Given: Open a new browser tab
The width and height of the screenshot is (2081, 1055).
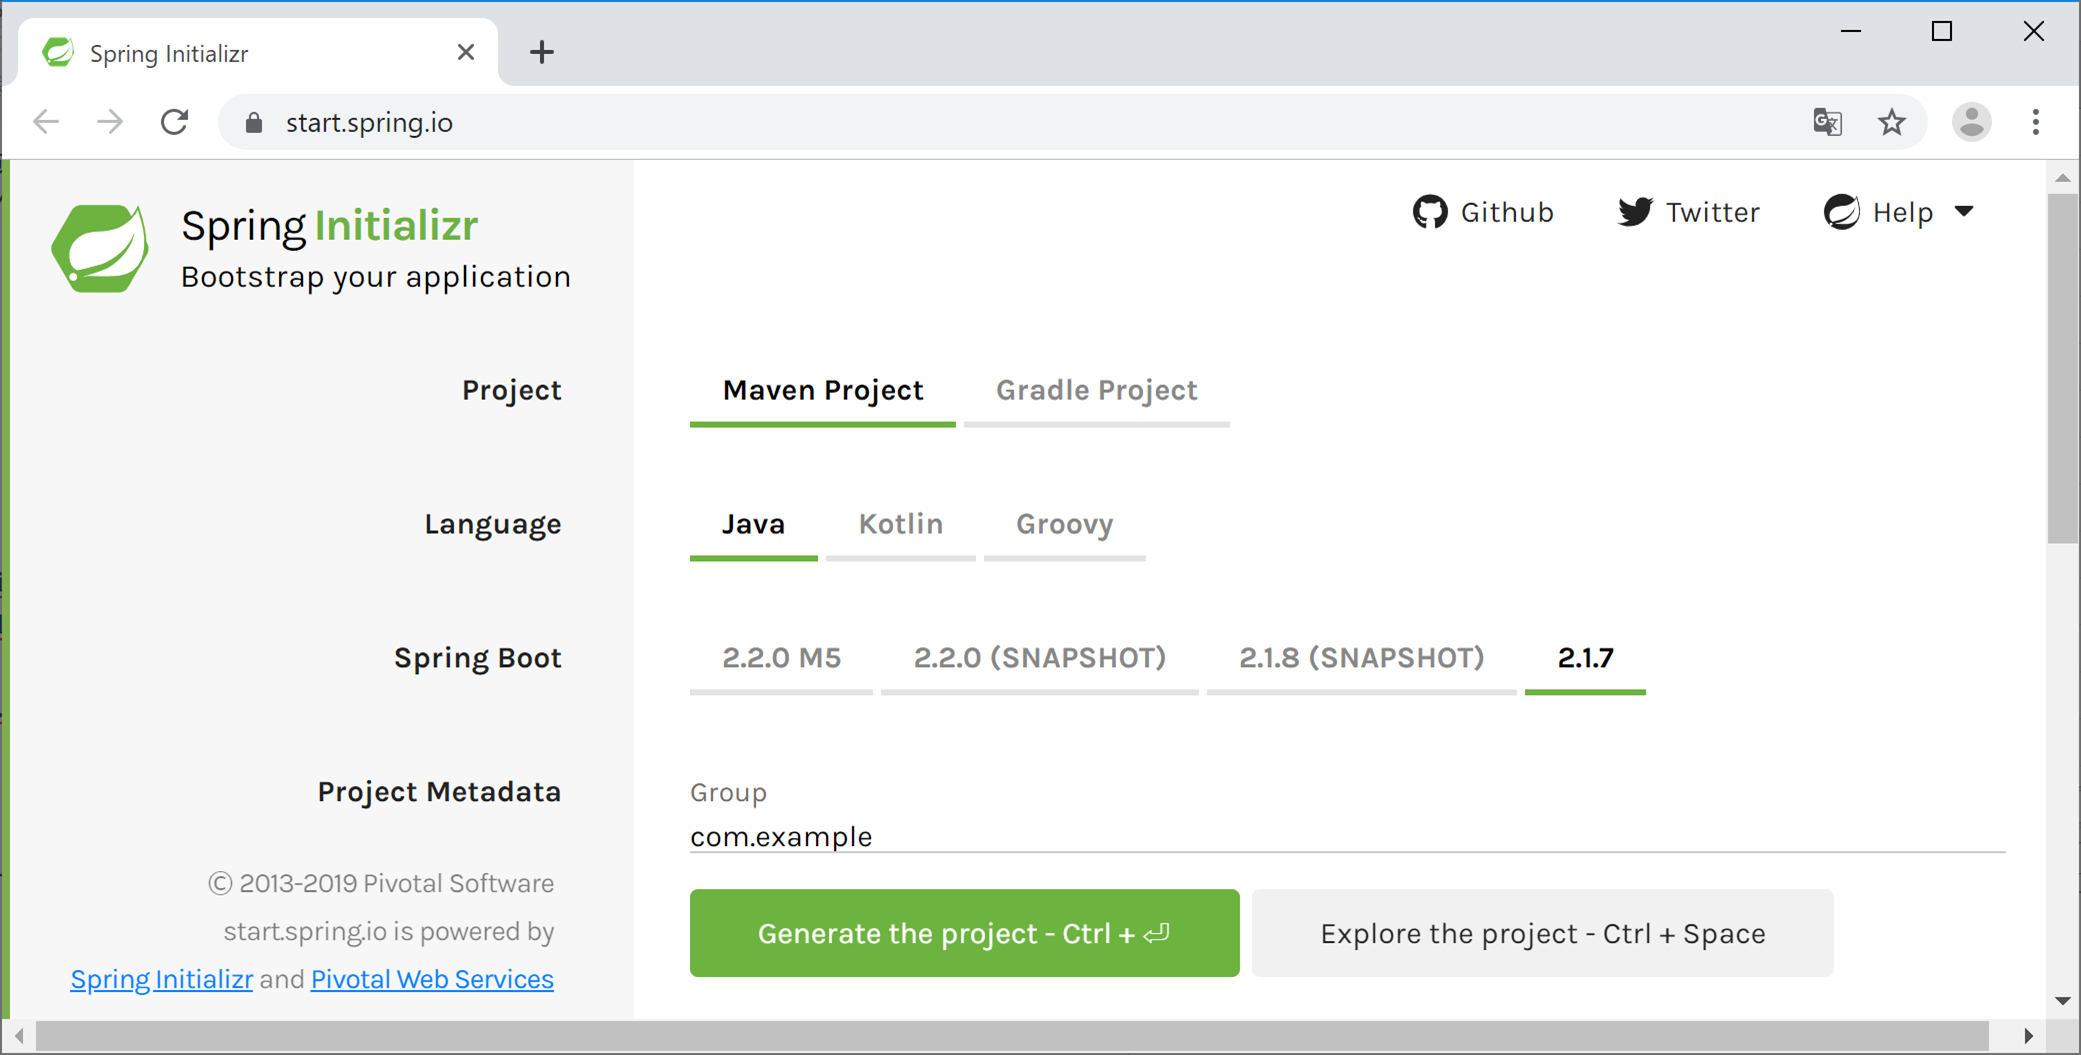Looking at the screenshot, I should click(x=542, y=51).
